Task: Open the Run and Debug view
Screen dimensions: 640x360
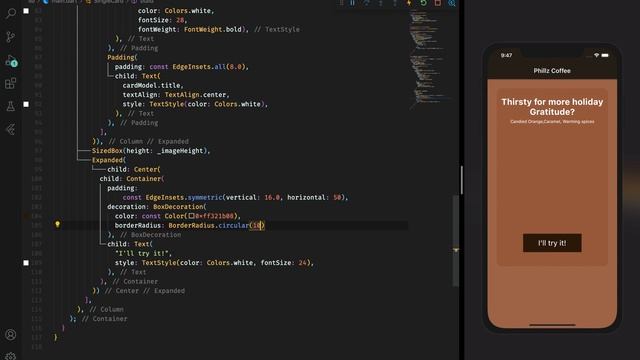Action: coord(11,61)
